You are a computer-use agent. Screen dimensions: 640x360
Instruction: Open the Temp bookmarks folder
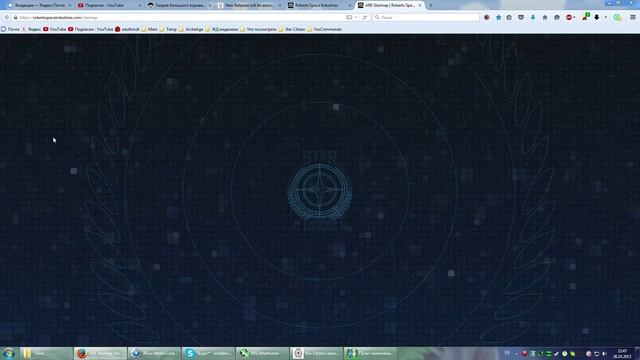tap(168, 29)
